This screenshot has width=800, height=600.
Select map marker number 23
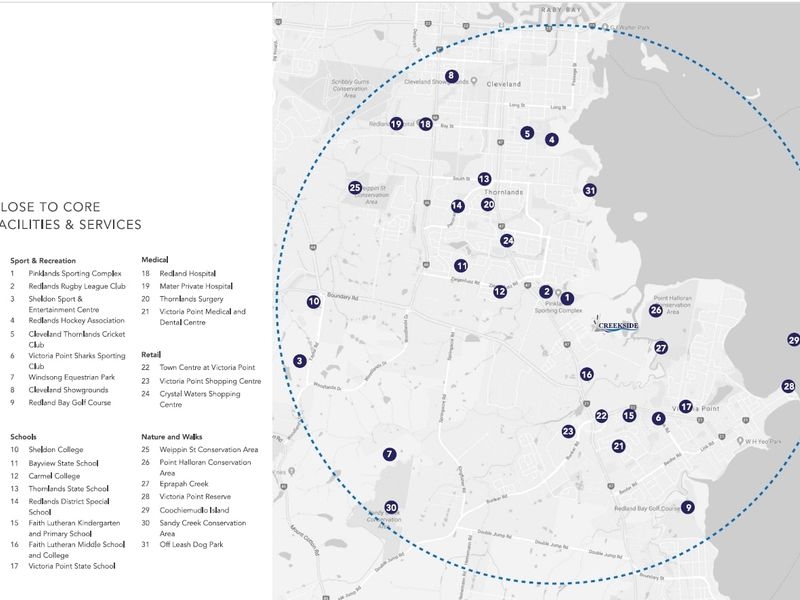568,432
